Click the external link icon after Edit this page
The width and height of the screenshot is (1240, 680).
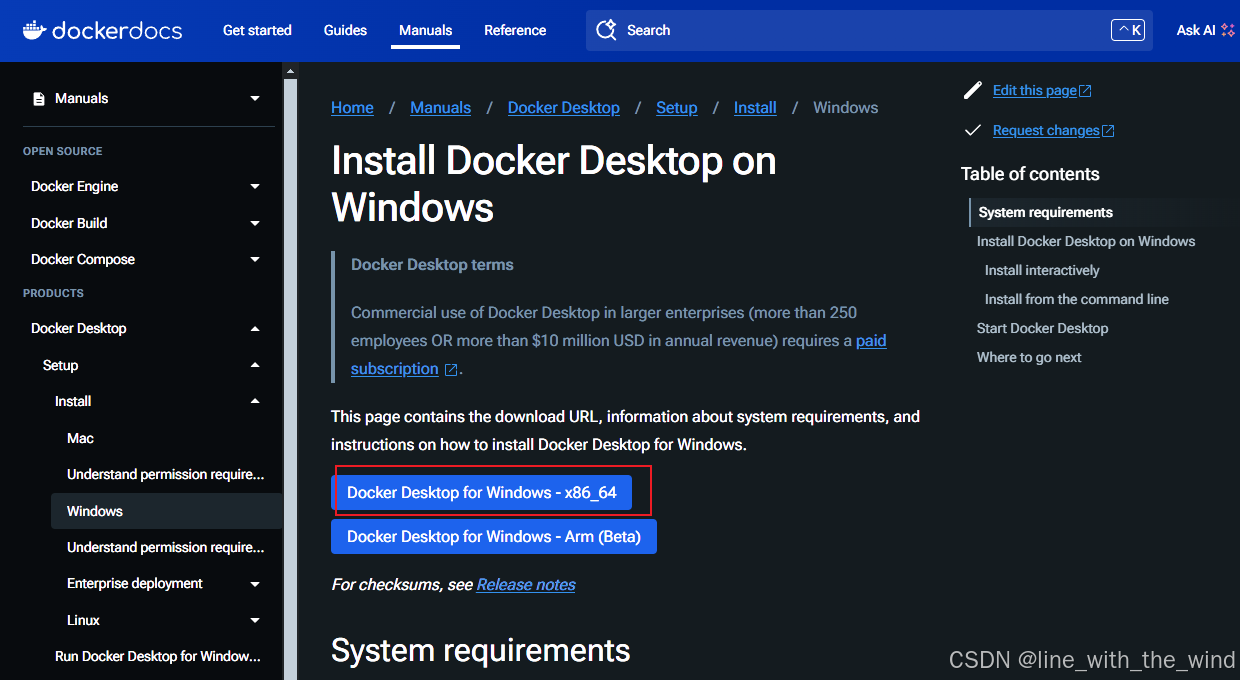tap(1085, 91)
